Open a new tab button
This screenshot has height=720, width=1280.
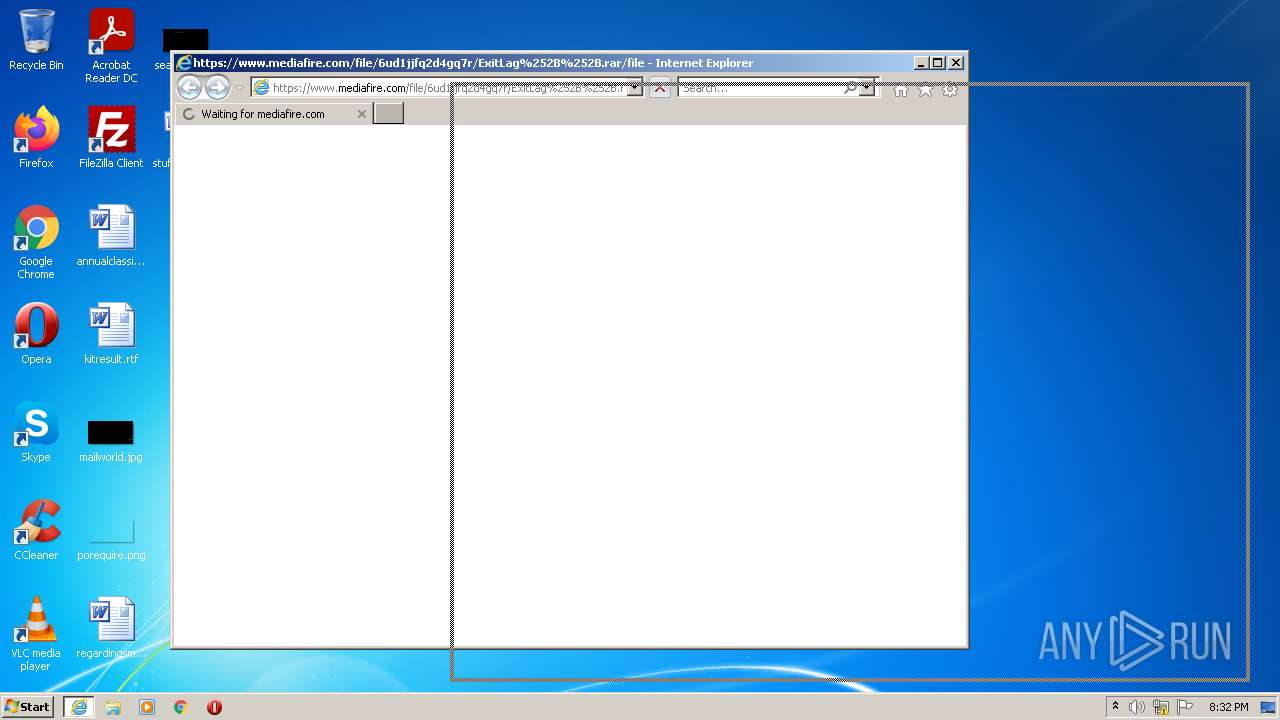click(x=388, y=114)
